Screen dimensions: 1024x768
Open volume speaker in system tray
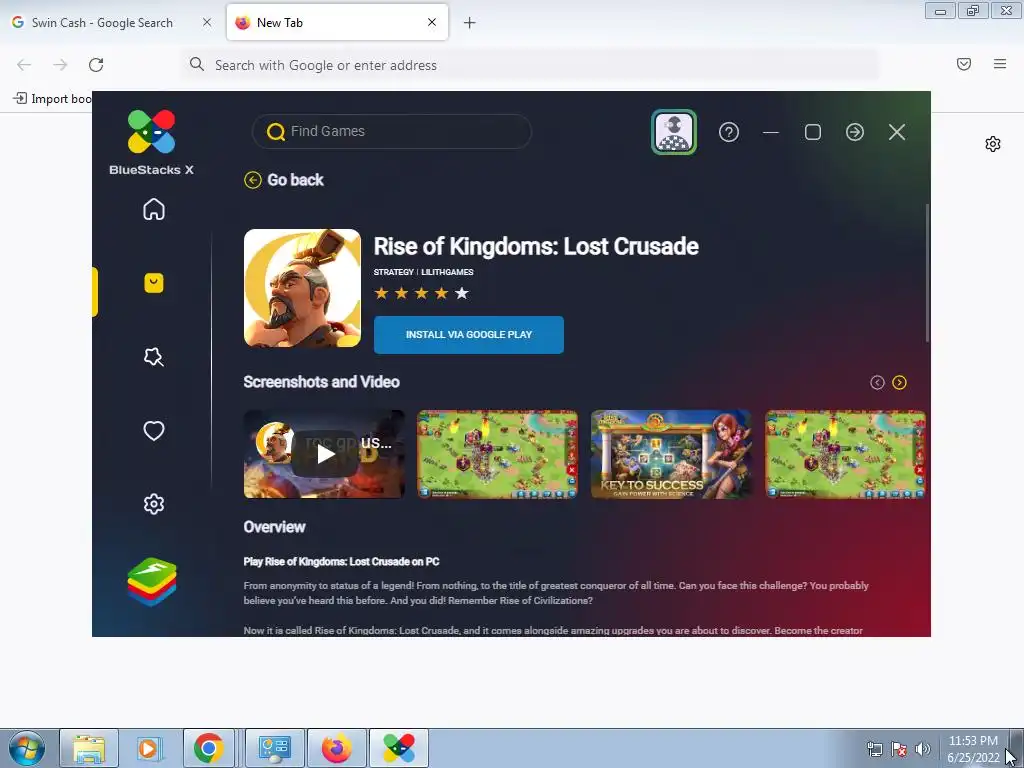[923, 749]
